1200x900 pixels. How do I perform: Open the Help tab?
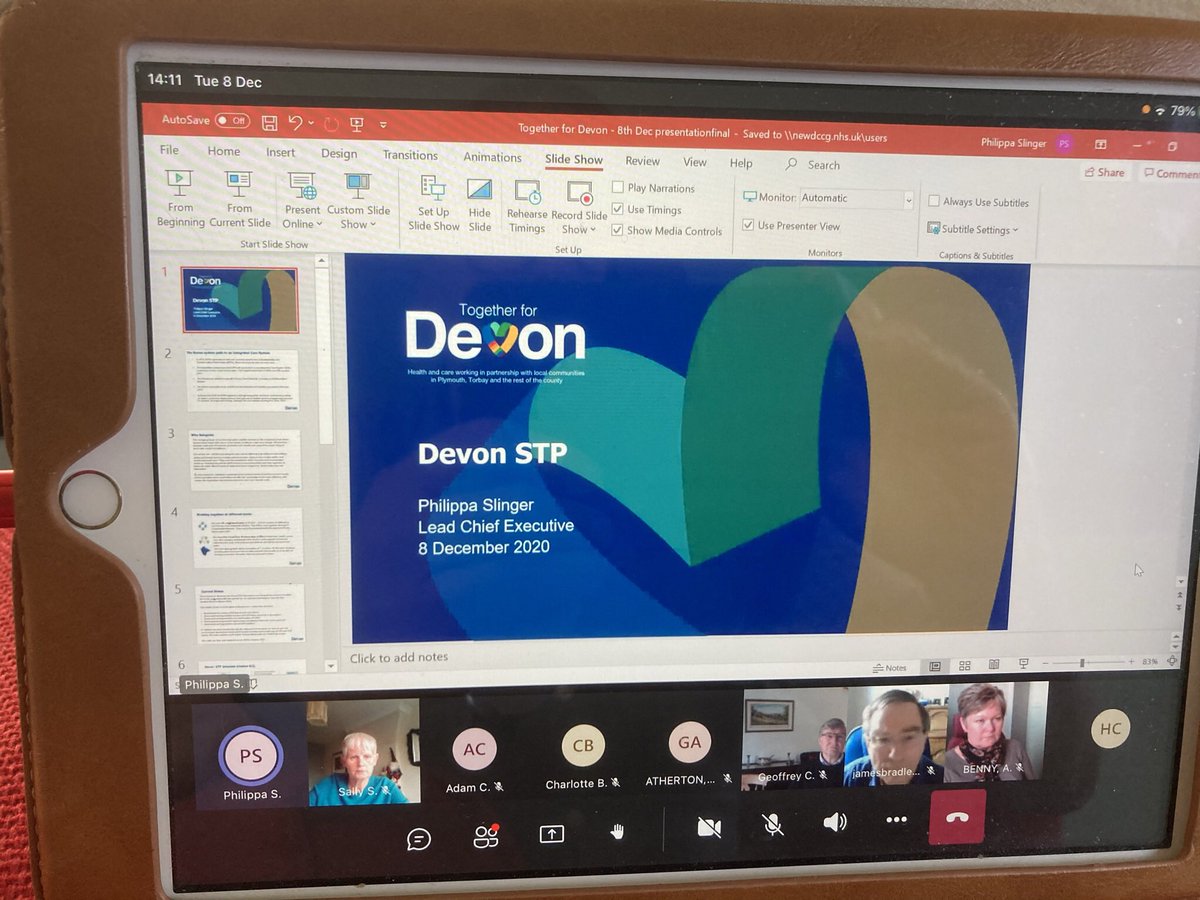[x=741, y=163]
